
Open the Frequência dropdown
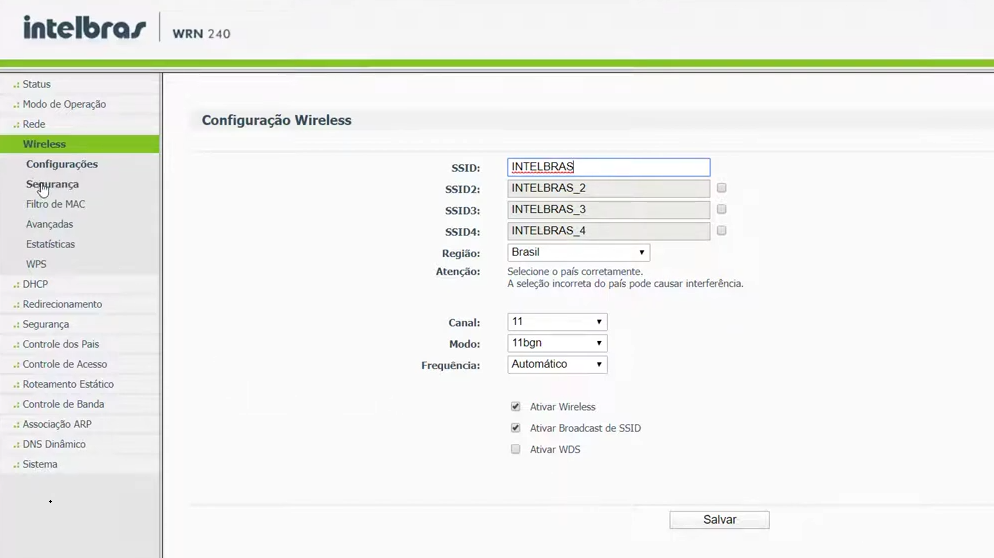(557, 365)
